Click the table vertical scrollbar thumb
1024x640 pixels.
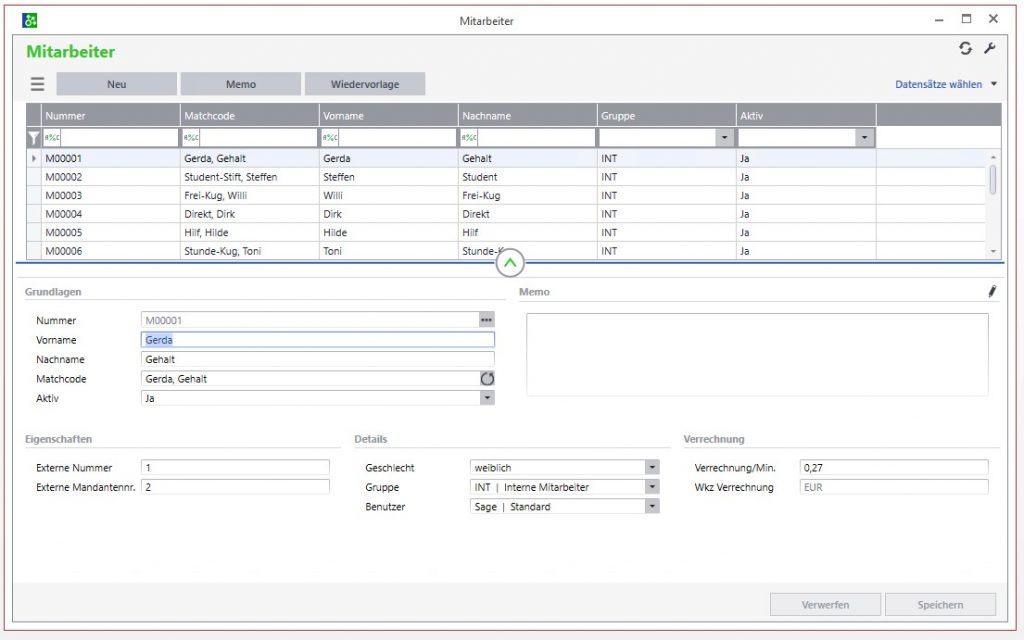(993, 179)
